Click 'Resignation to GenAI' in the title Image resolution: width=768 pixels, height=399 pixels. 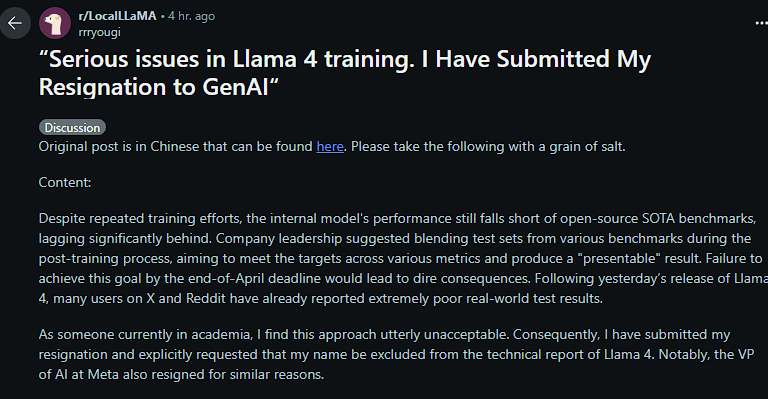tap(153, 87)
